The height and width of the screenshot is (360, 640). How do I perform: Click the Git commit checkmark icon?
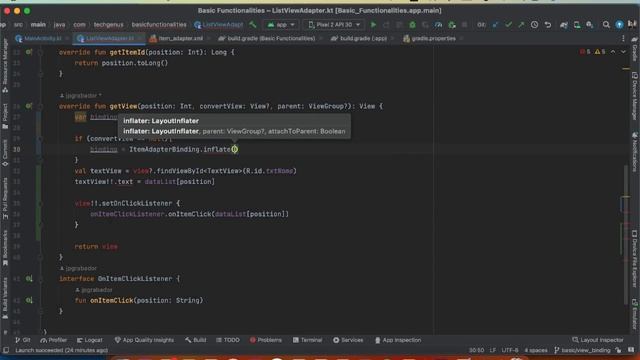coord(508,25)
